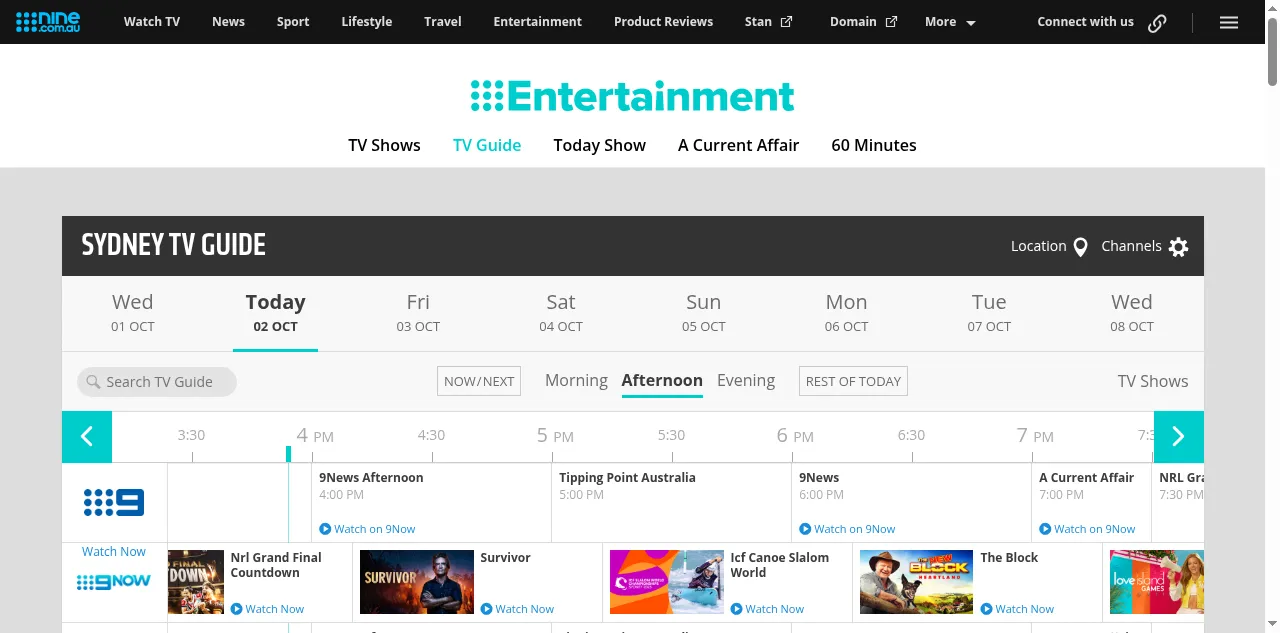
Task: Open the TV Shows link in guide toolbar
Action: [x=1153, y=381]
